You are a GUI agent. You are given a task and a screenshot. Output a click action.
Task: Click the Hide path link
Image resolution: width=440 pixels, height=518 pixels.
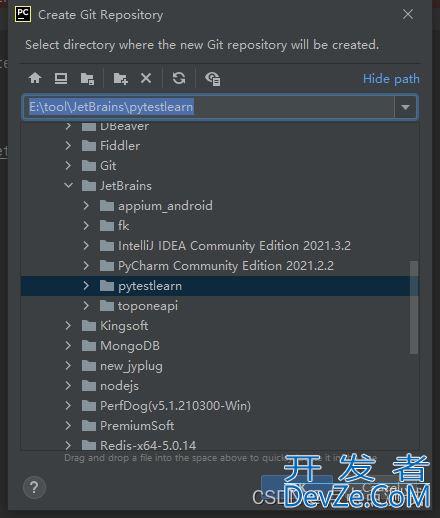point(391,79)
